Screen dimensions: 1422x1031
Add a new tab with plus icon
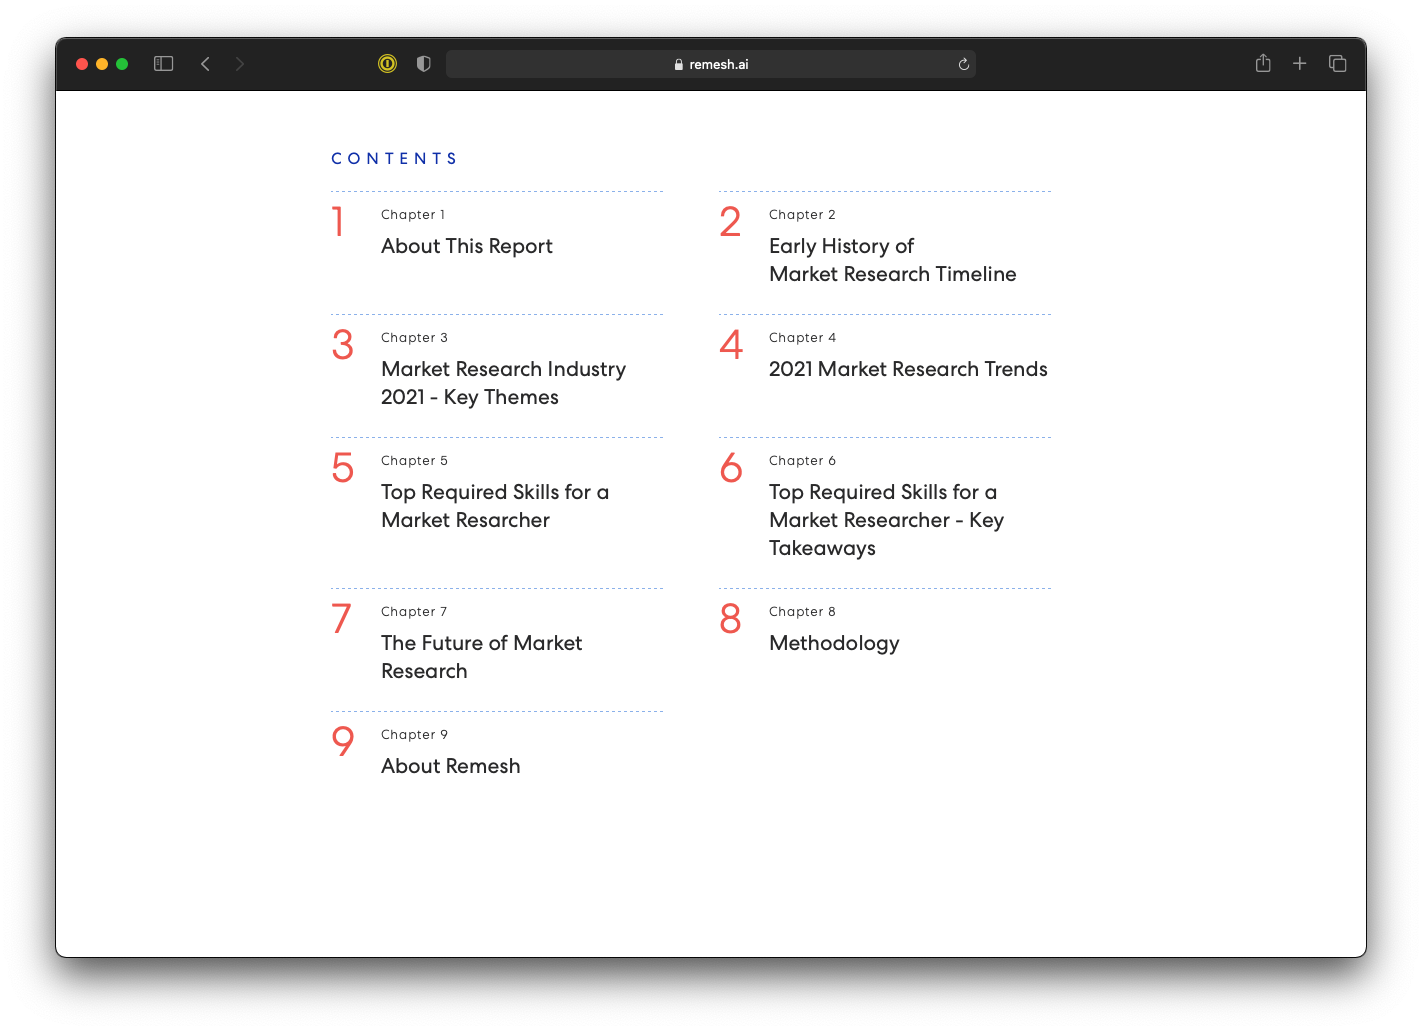[1300, 64]
